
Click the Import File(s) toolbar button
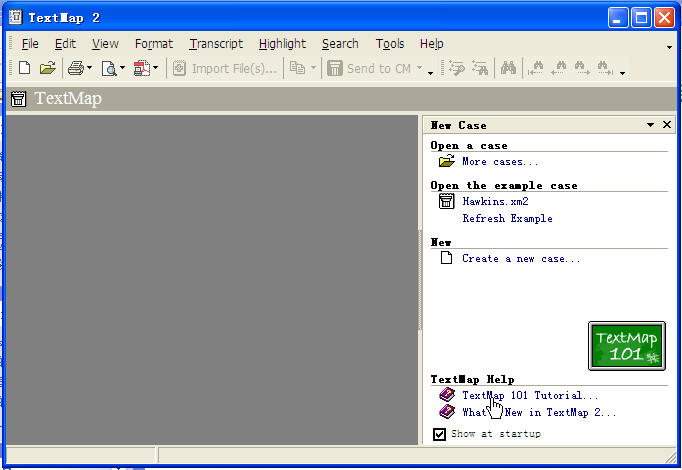click(x=224, y=69)
